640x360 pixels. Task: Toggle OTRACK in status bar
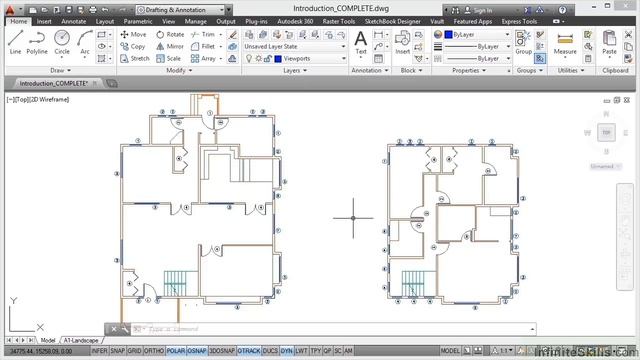[x=249, y=351]
